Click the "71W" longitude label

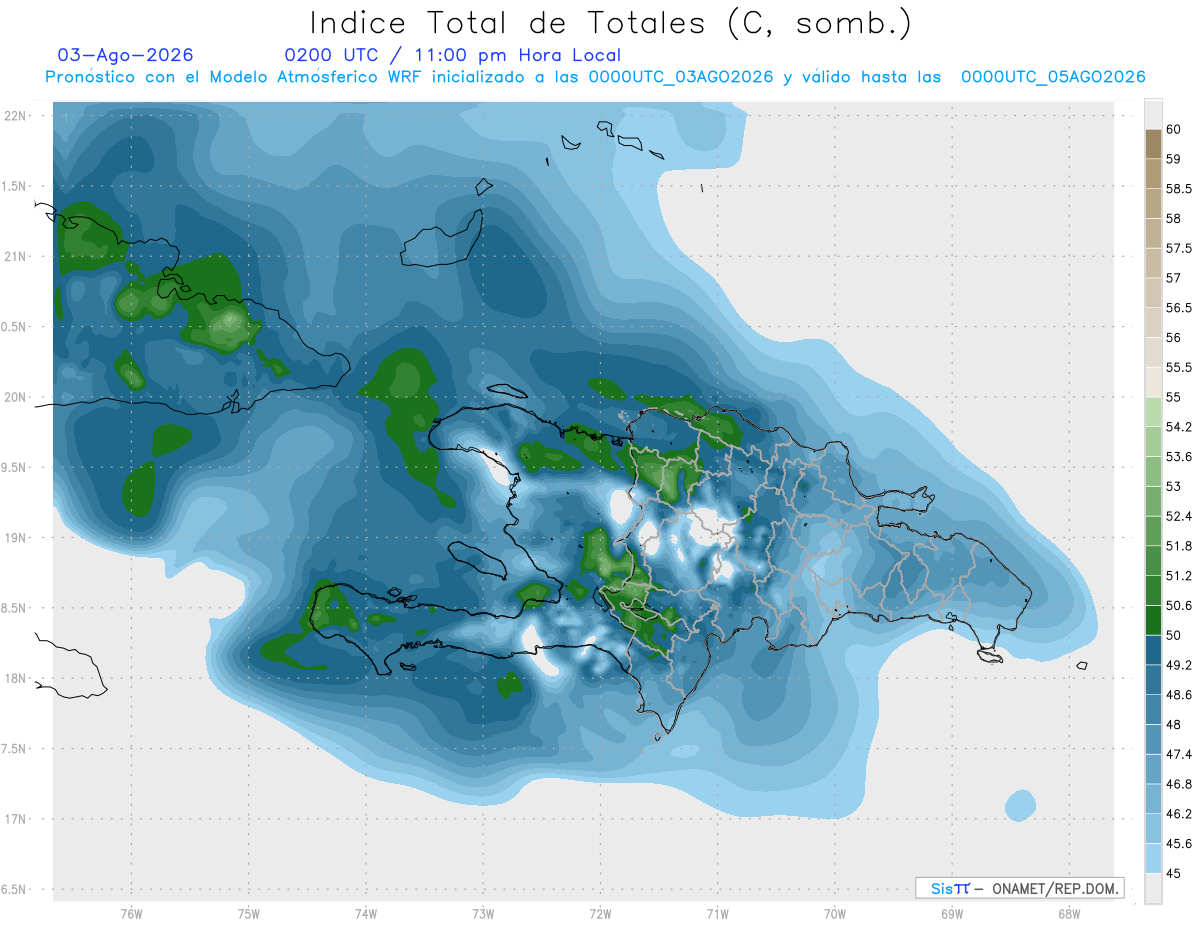[x=717, y=913]
